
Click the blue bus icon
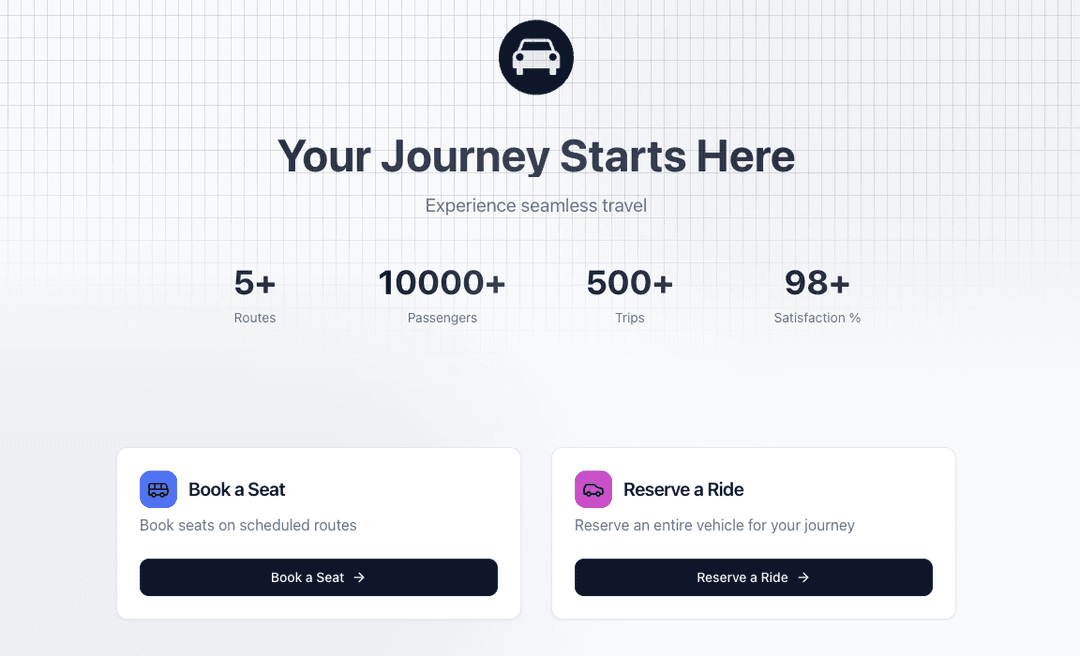[158, 490]
